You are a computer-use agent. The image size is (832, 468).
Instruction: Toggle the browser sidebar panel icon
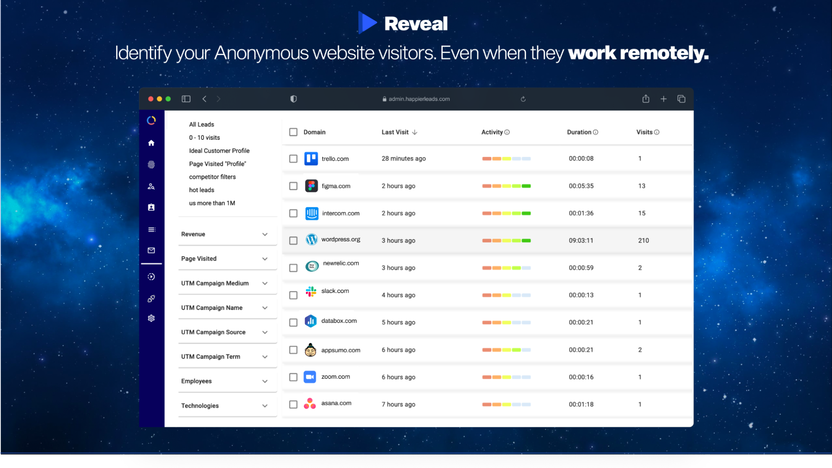click(186, 99)
